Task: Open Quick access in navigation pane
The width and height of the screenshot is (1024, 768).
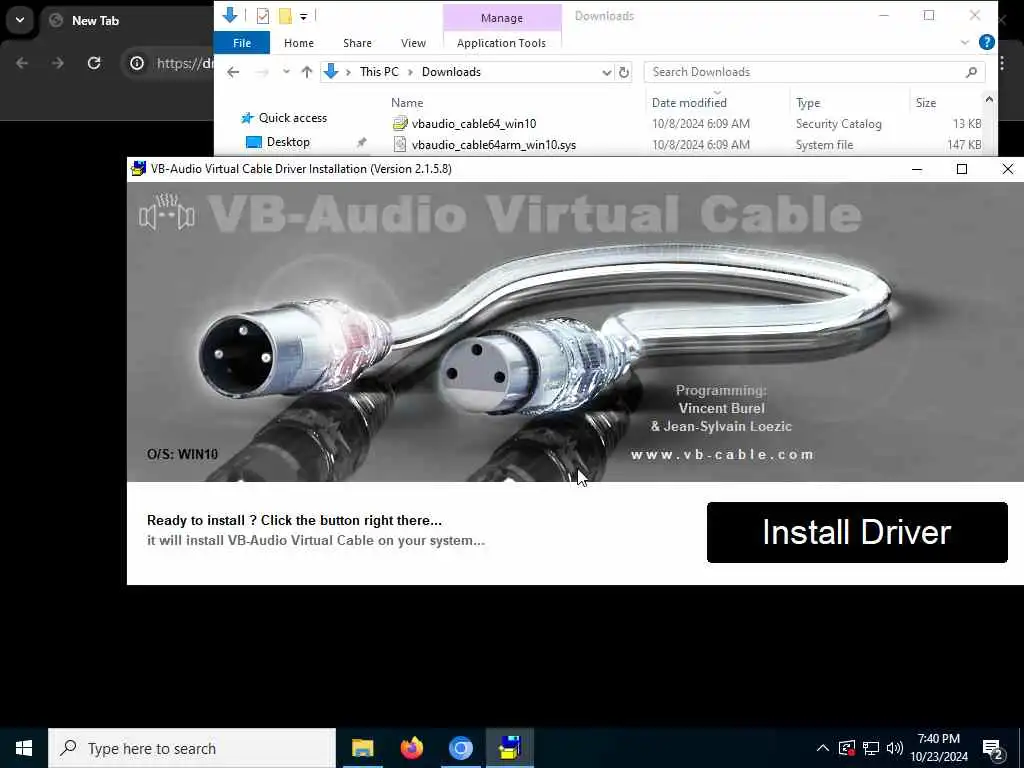Action: click(293, 118)
